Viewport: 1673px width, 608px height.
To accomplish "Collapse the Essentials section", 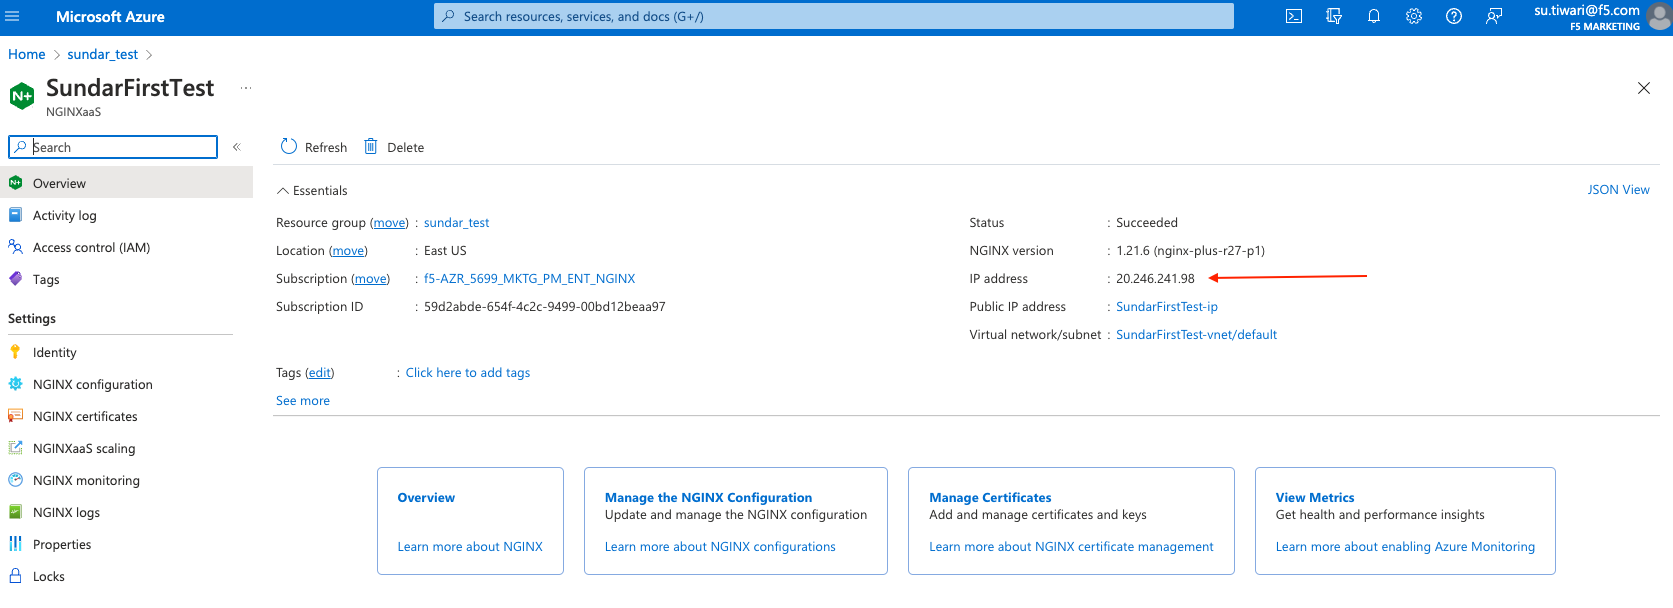I will (x=283, y=191).
